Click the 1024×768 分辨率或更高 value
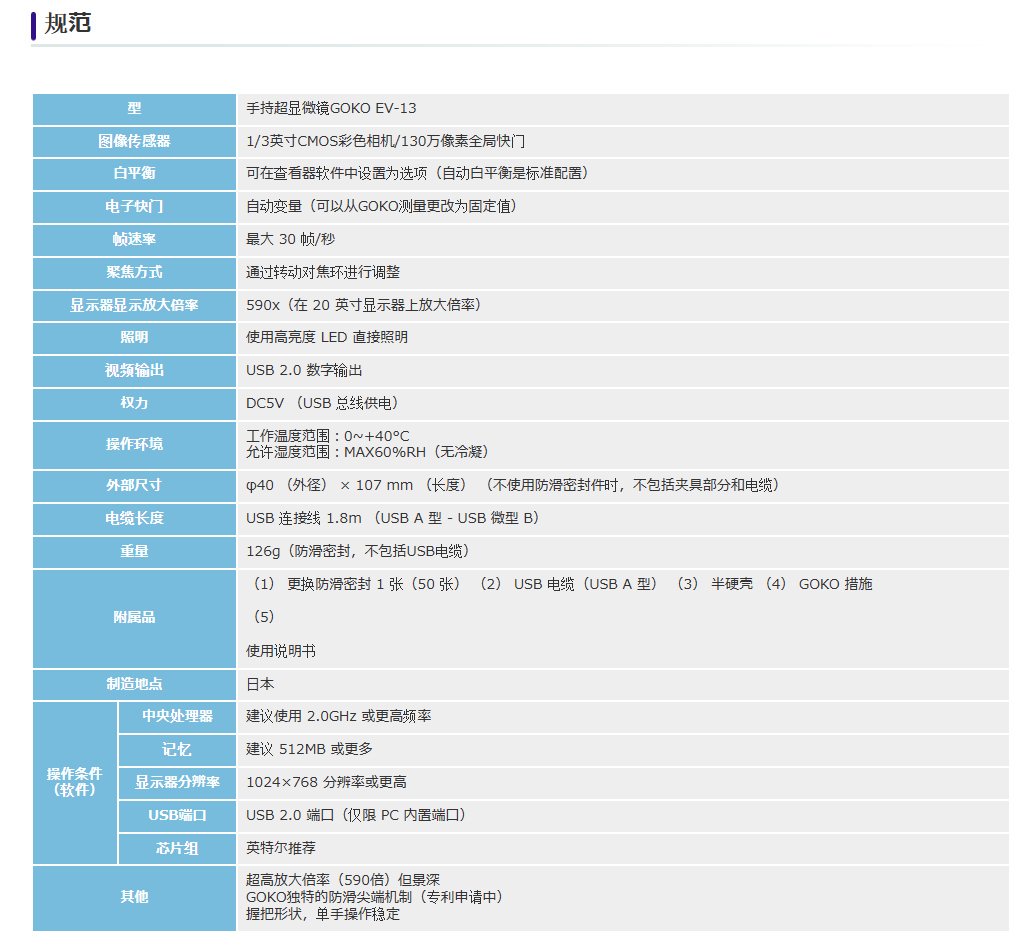Image resolution: width=1031 pixels, height=937 pixels. [326, 782]
